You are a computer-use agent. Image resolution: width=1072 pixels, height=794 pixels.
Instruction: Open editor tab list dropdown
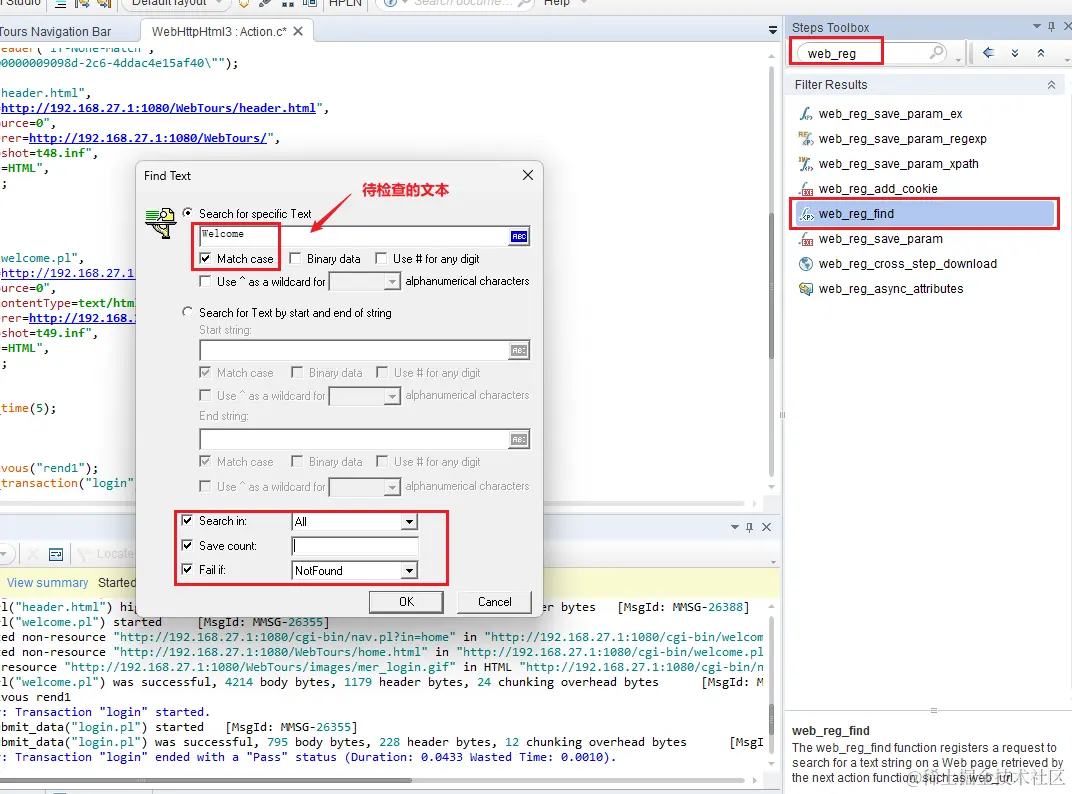coord(773,30)
